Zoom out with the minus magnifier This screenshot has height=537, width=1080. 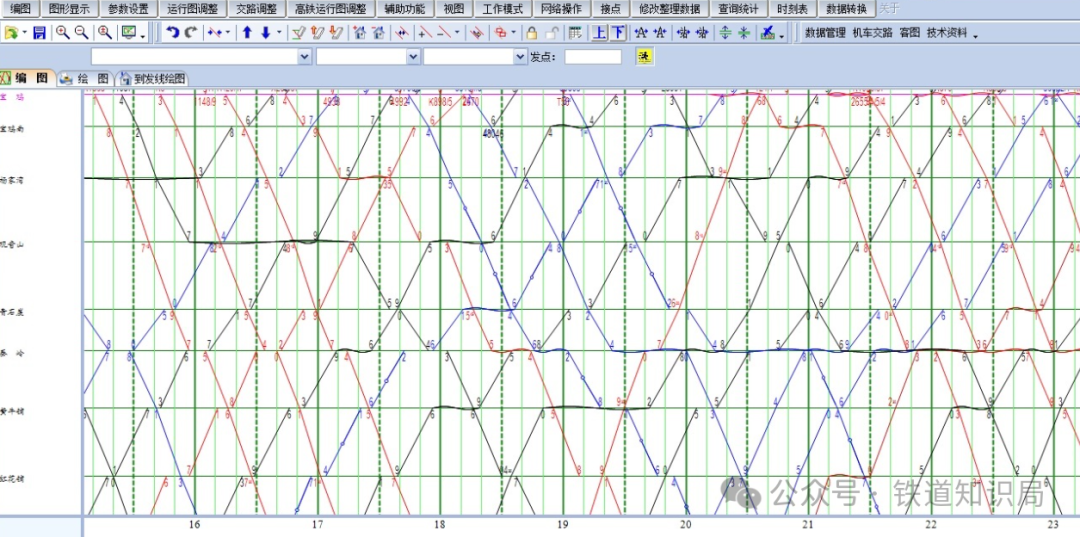click(82, 33)
